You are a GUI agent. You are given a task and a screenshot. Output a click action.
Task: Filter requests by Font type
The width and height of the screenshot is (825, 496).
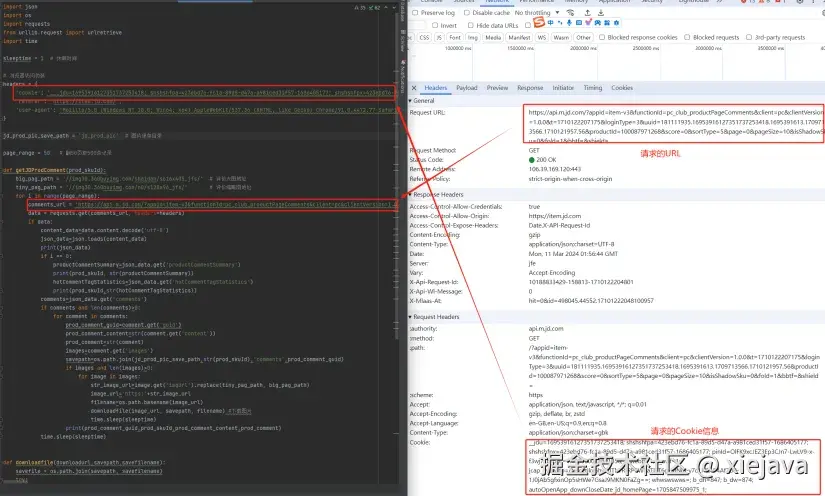pyautogui.click(x=455, y=37)
